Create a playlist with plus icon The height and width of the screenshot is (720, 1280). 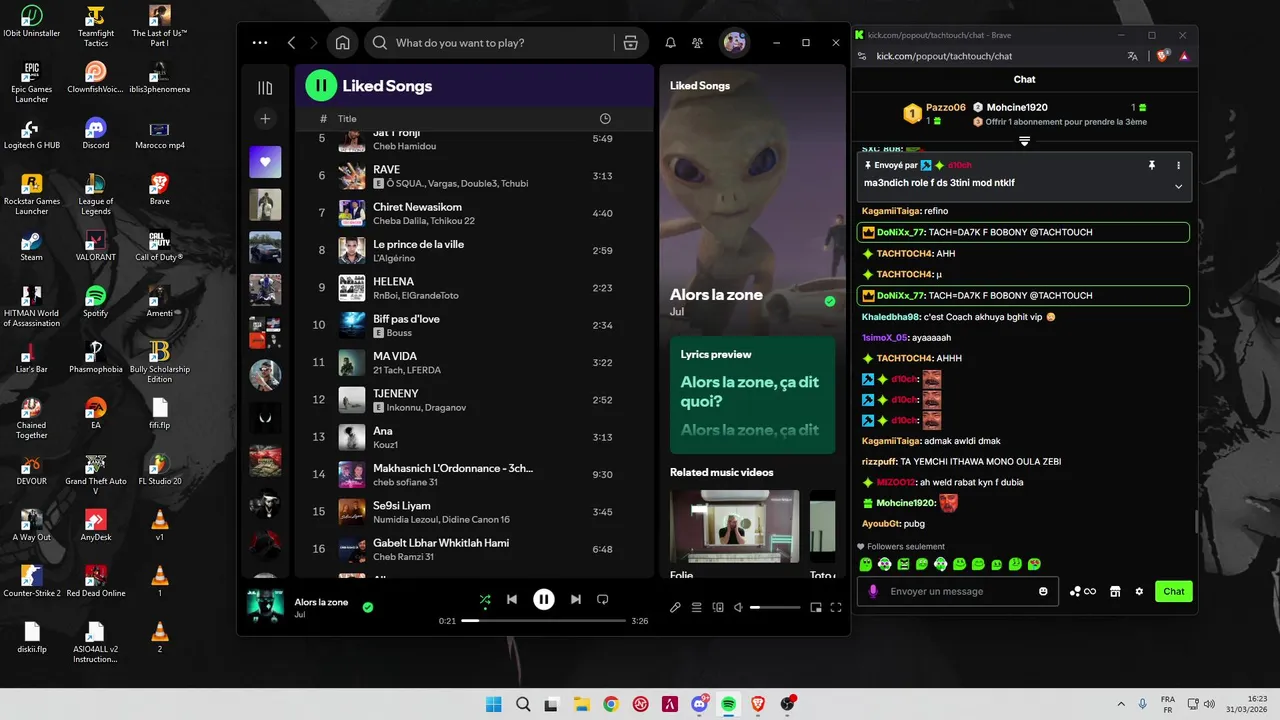click(265, 119)
